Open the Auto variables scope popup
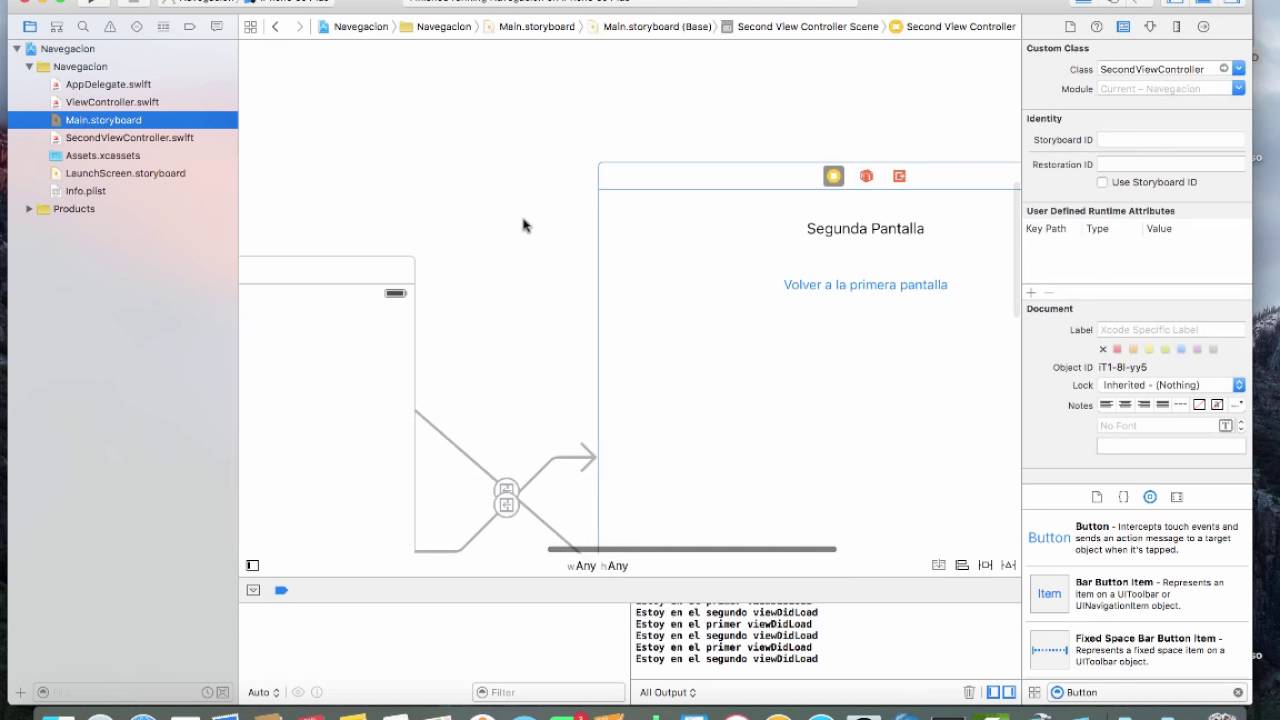 pos(264,692)
